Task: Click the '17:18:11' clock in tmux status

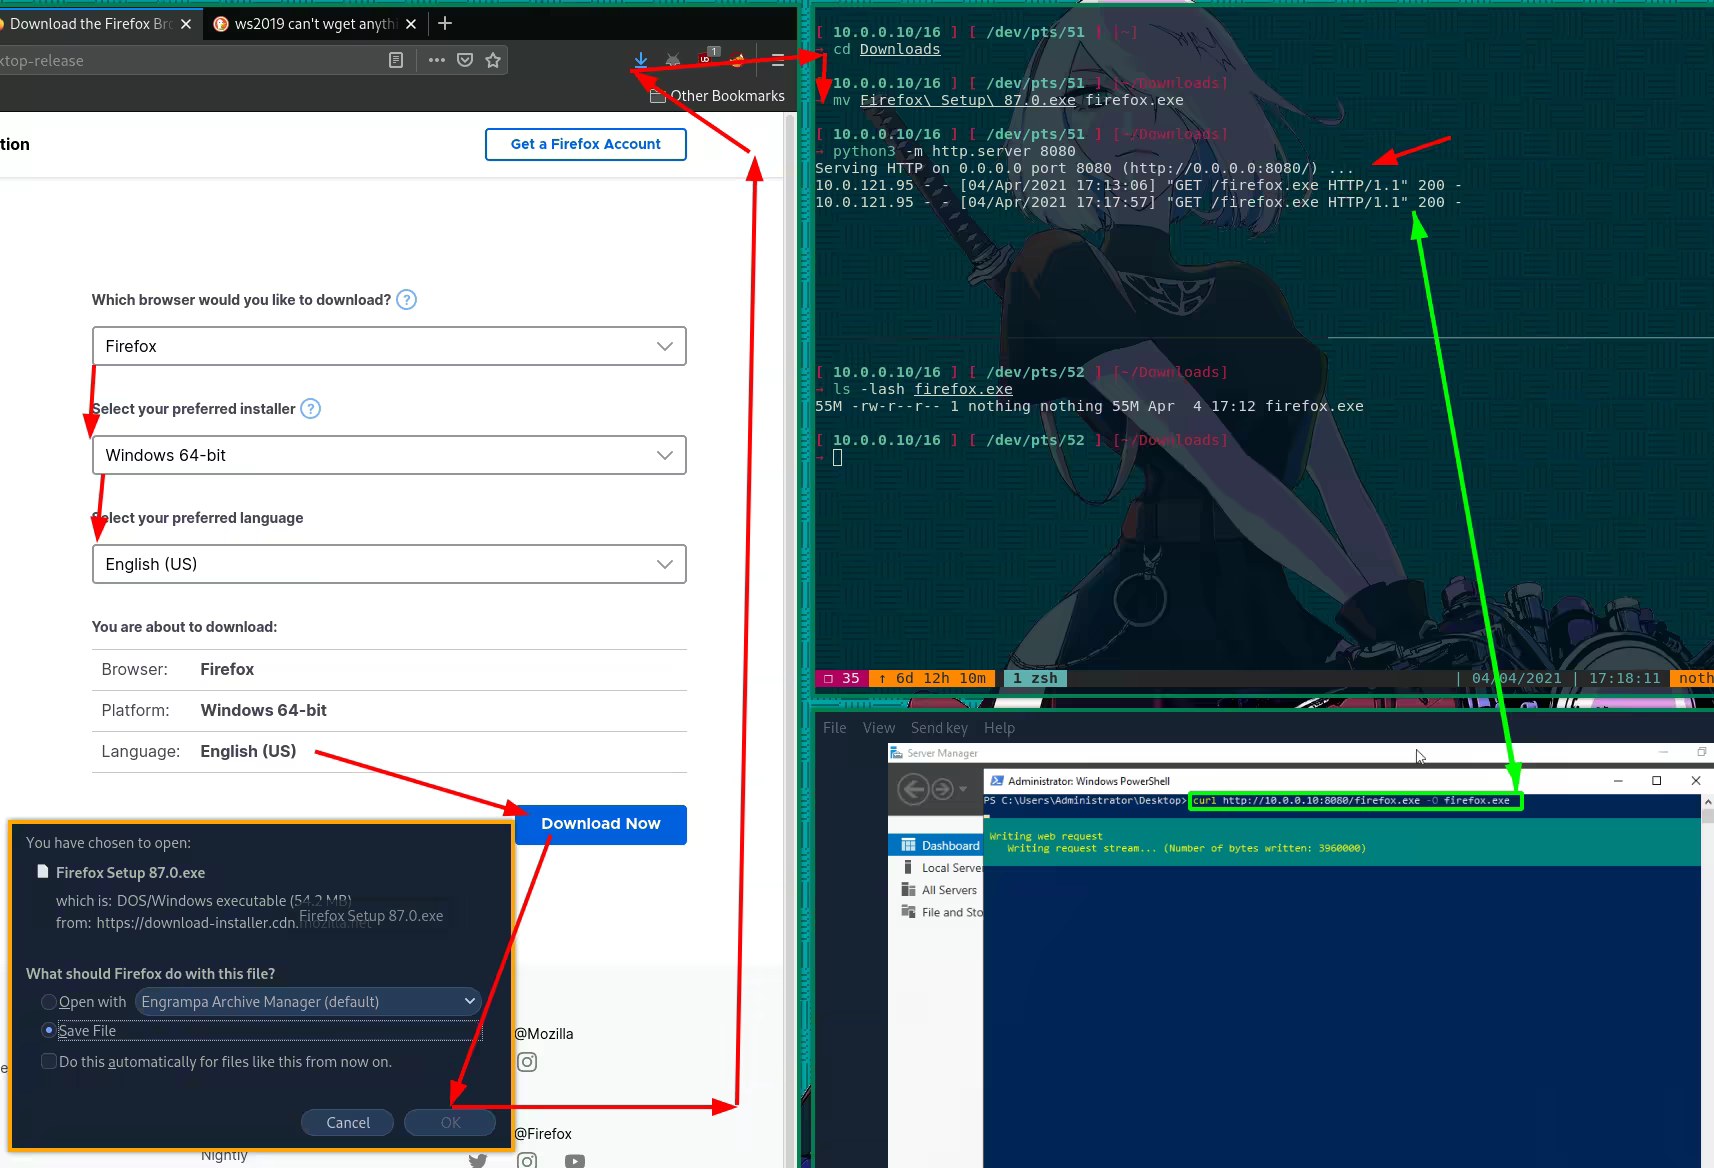Action: pyautogui.click(x=1624, y=678)
